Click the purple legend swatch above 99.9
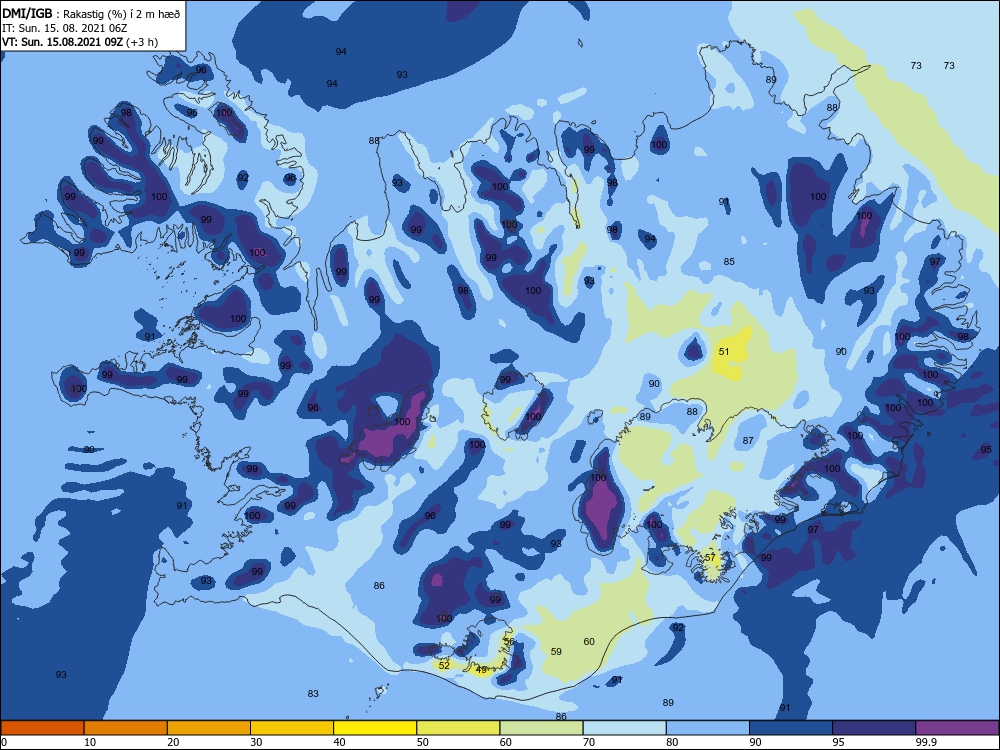Screen dimensions: 1000x750 957,728
